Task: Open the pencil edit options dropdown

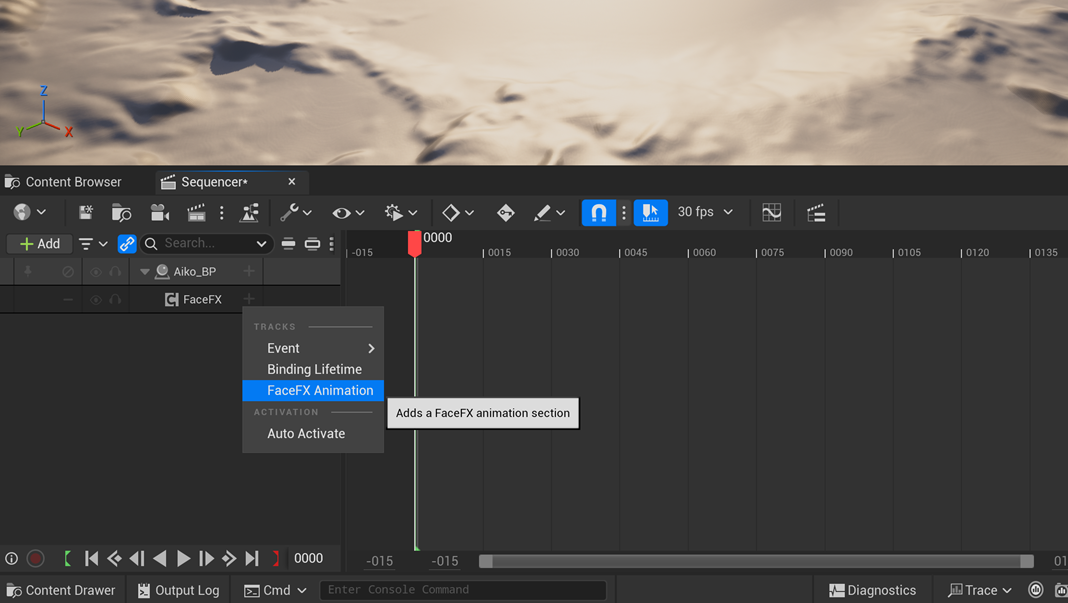Action: click(549, 213)
